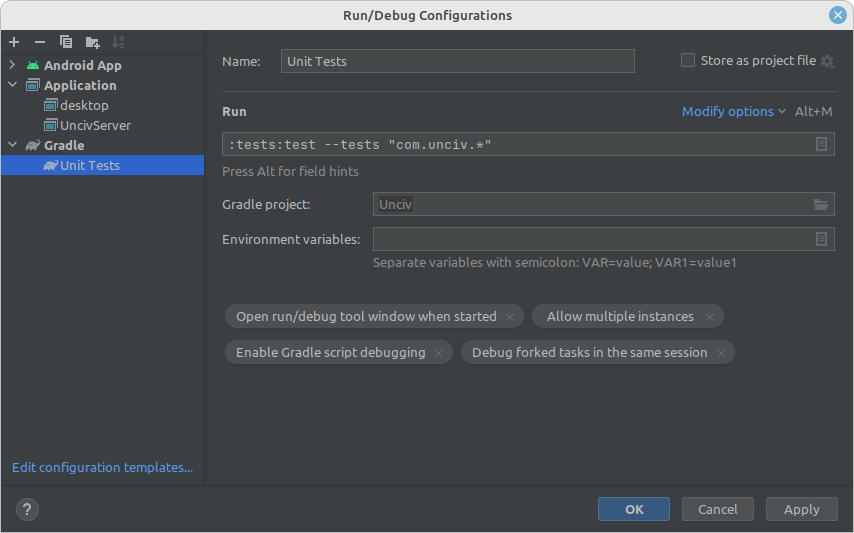Screen dimensions: 854x533
Task: Add a new configuration with plus icon
Action: coord(14,42)
